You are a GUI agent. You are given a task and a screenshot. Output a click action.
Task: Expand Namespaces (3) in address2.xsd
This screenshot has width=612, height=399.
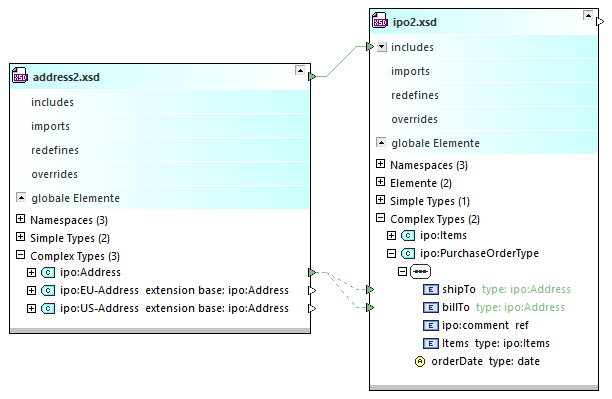coord(20,219)
